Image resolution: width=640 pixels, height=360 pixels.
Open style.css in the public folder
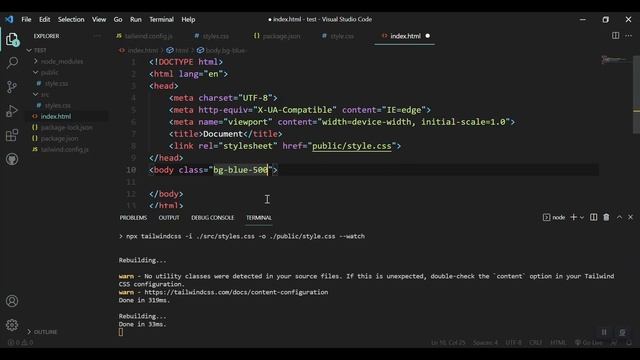tap(56, 83)
